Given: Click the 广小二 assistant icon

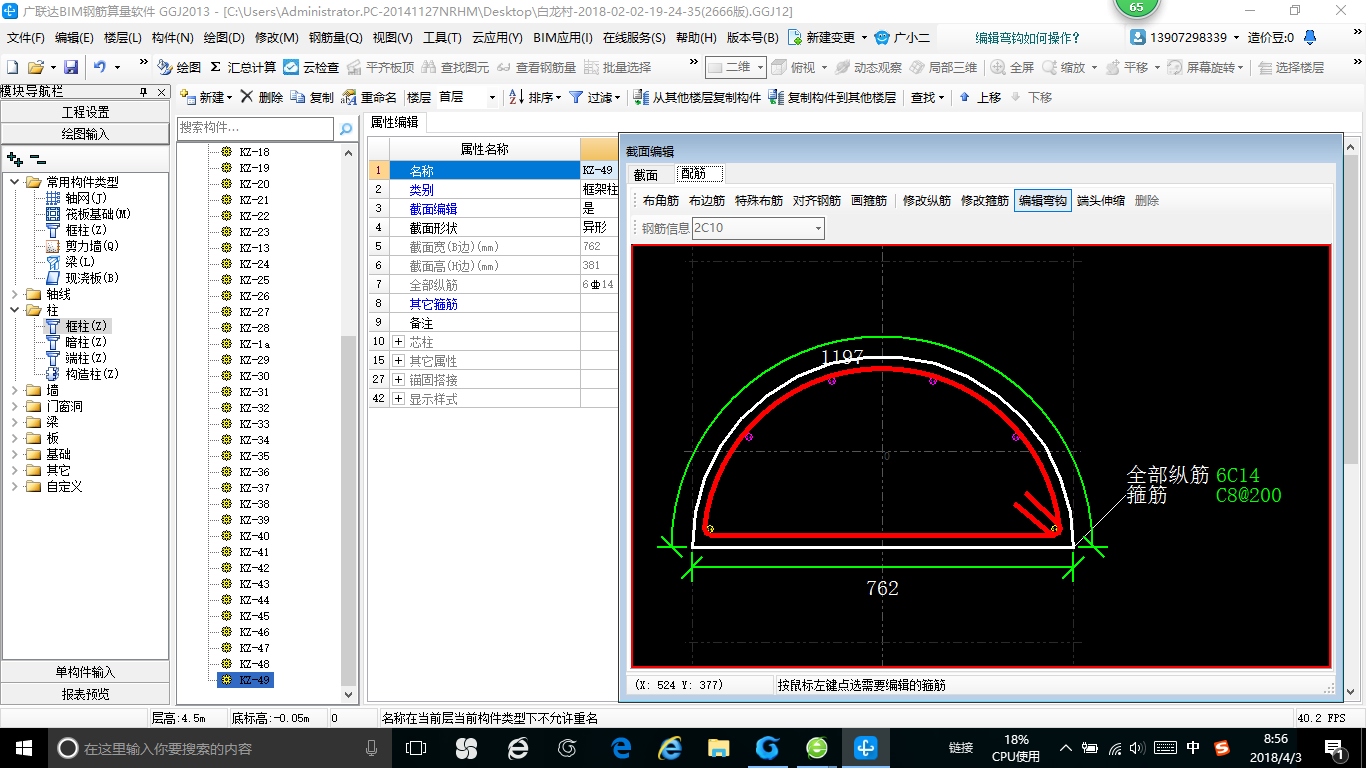Looking at the screenshot, I should (902, 38).
